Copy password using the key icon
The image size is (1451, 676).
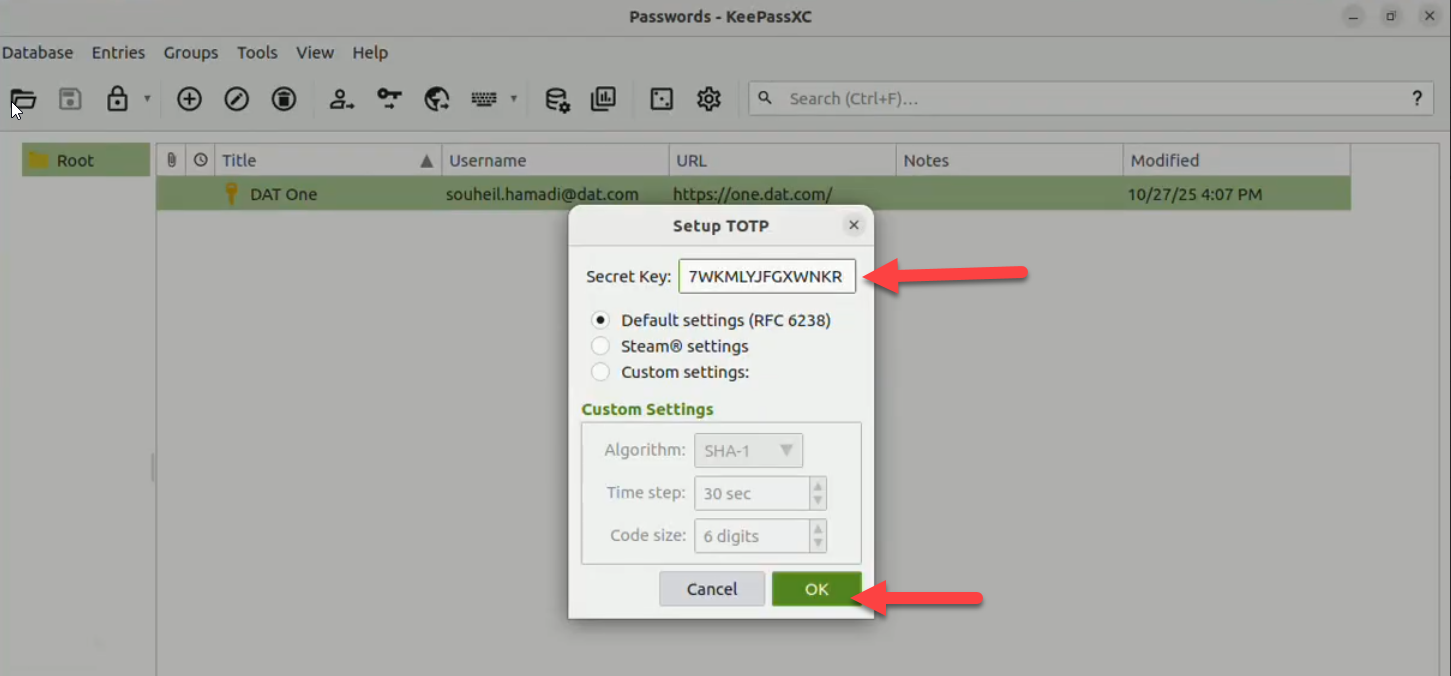[389, 98]
